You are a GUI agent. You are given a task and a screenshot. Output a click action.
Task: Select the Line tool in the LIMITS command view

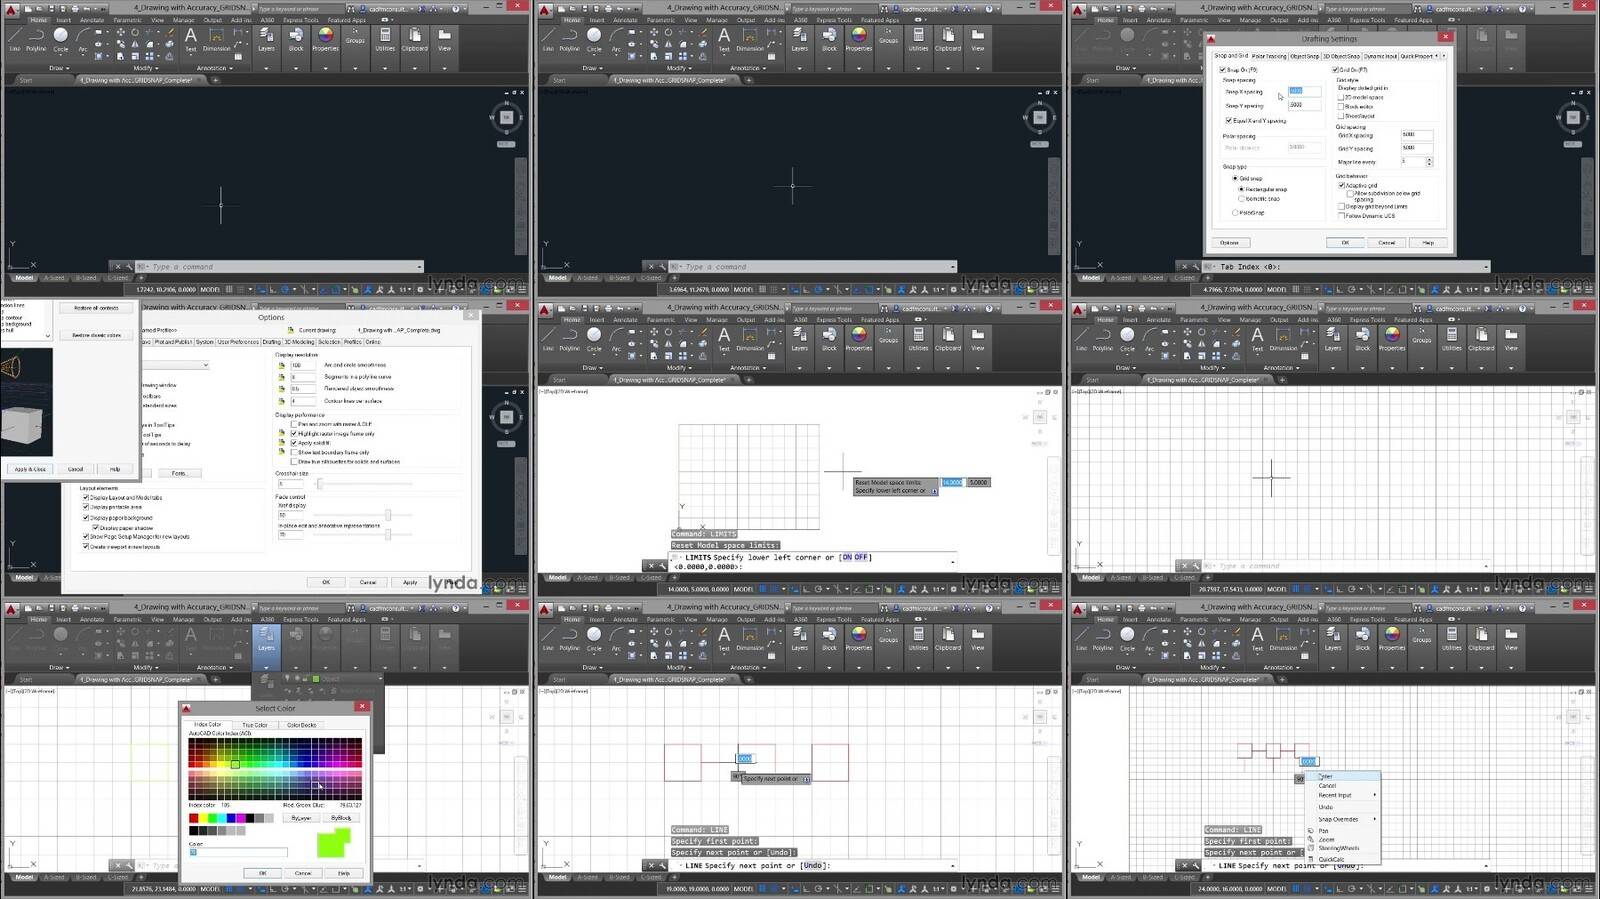(548, 338)
